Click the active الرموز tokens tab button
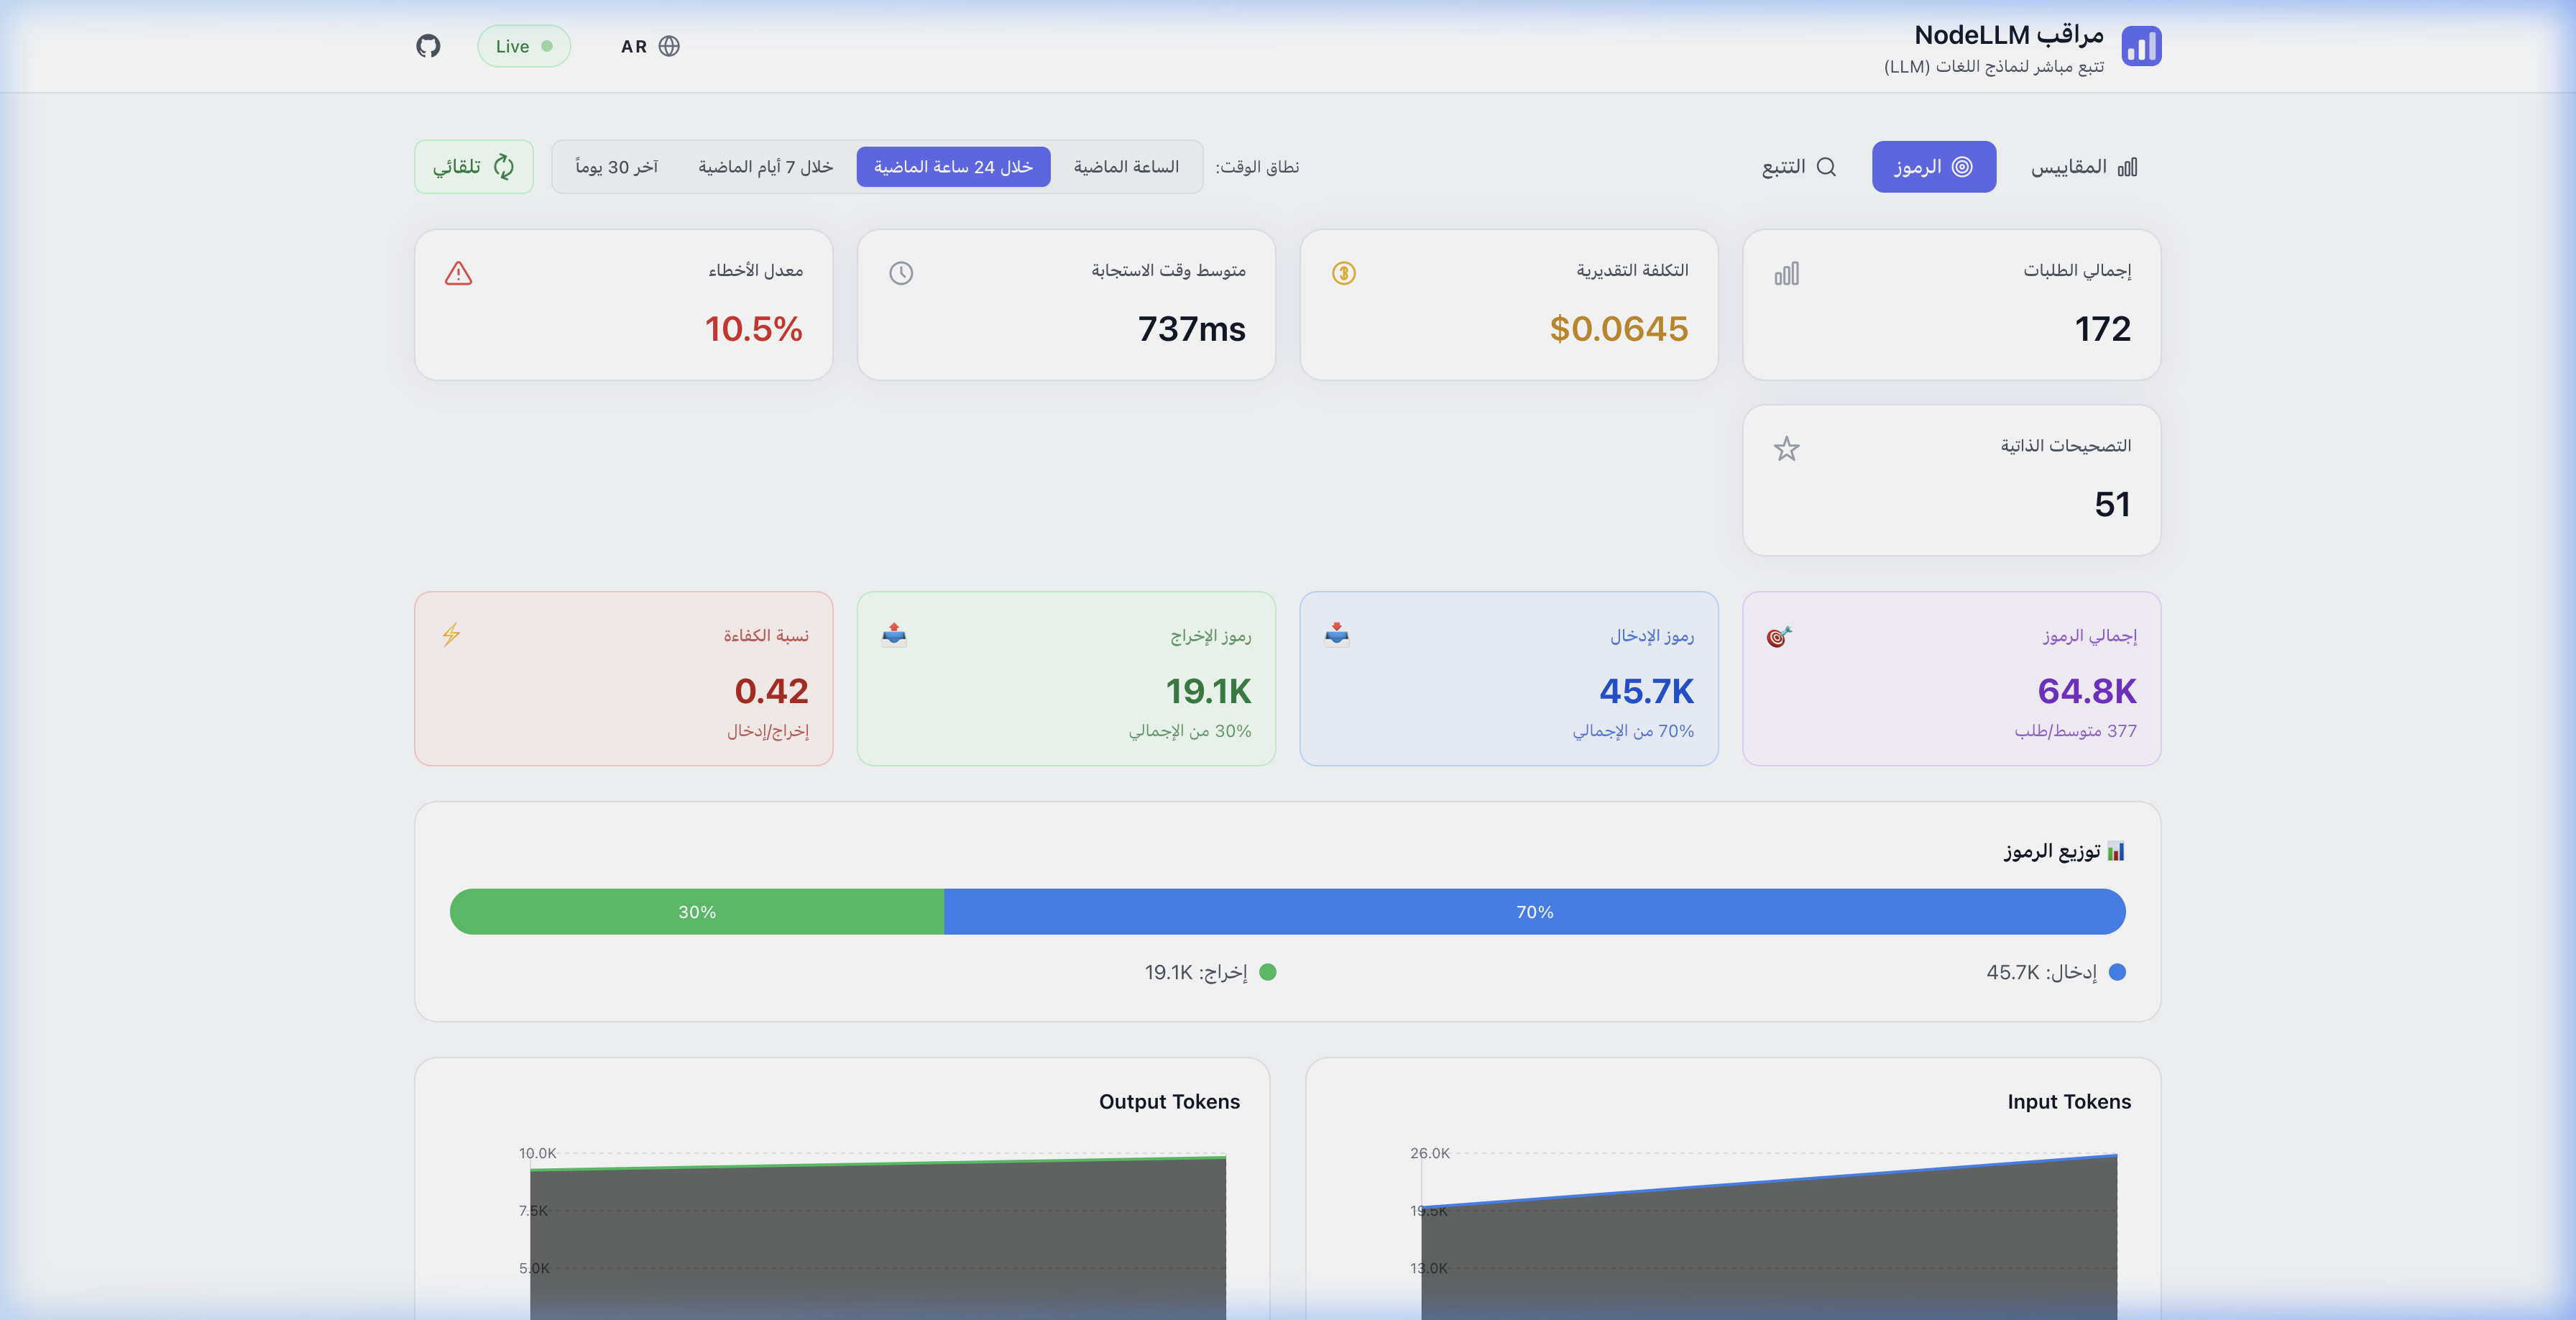 pos(1933,167)
